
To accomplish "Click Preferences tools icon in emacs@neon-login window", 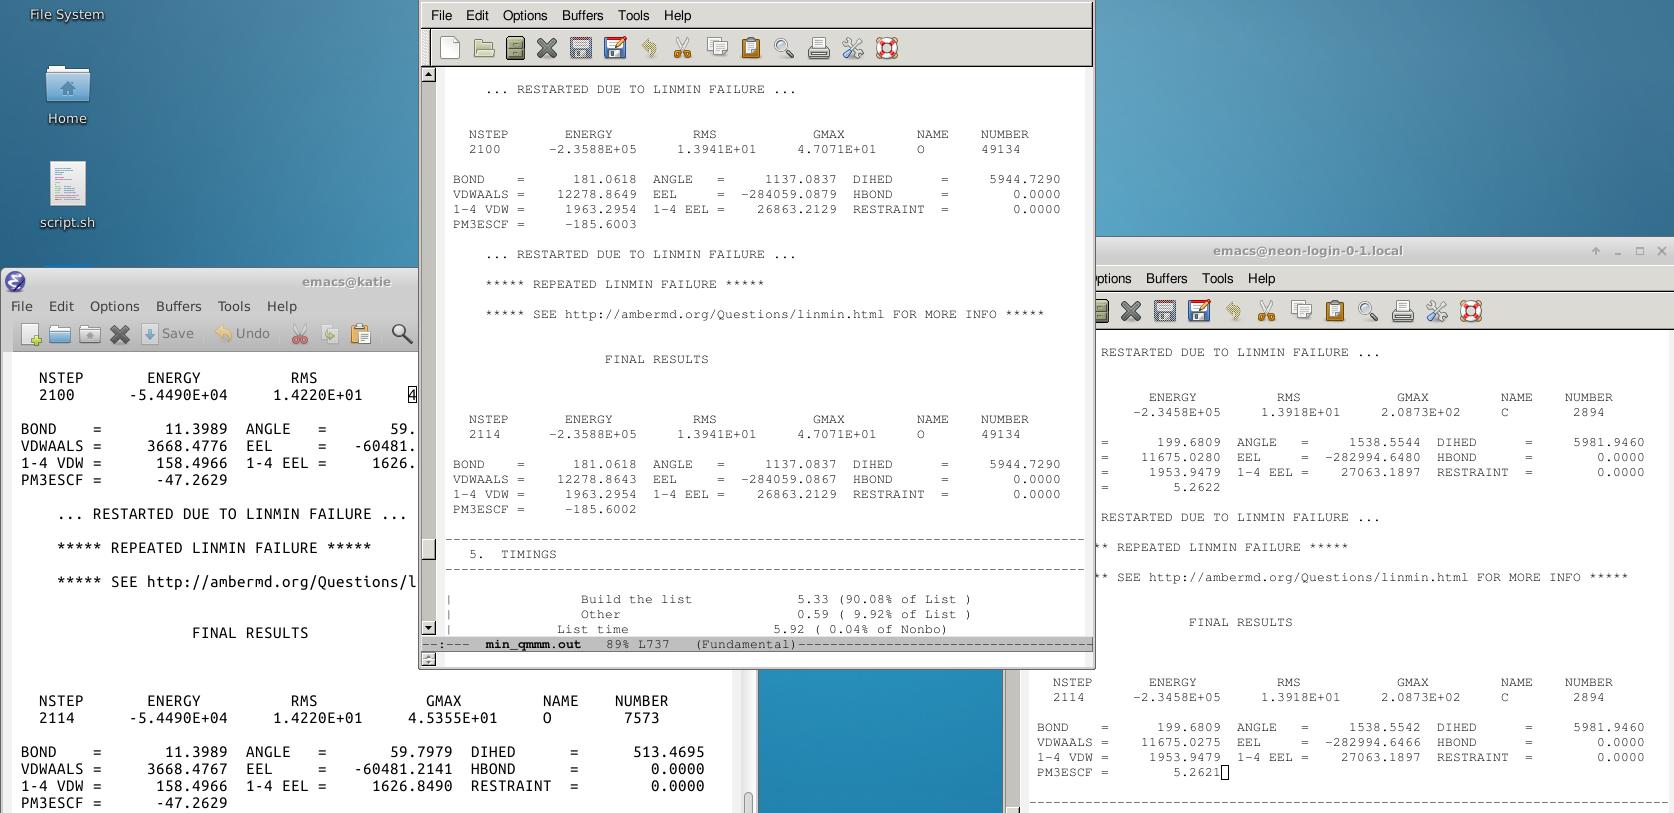I will click(x=1436, y=311).
